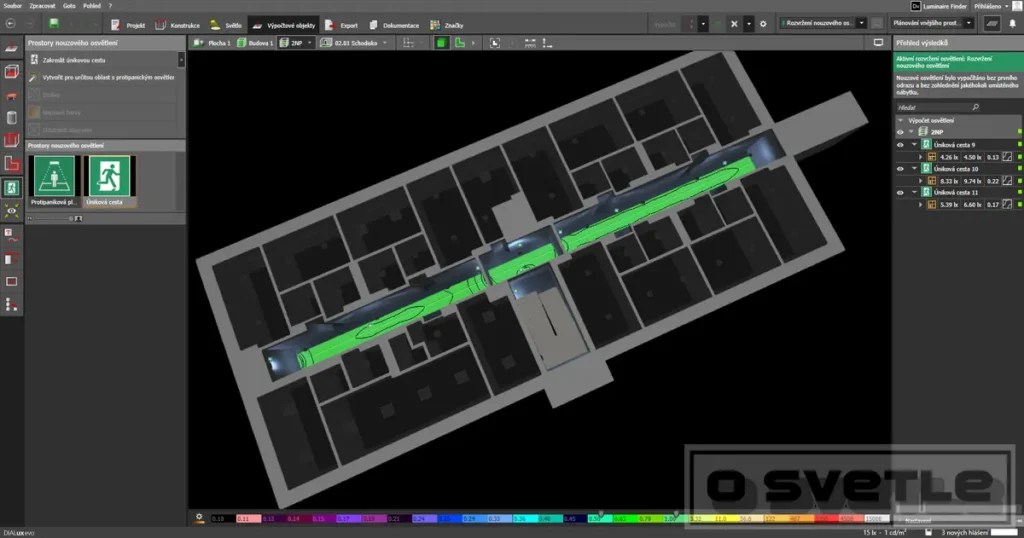Open the Zpracovat menu

pyautogui.click(x=42, y=6)
